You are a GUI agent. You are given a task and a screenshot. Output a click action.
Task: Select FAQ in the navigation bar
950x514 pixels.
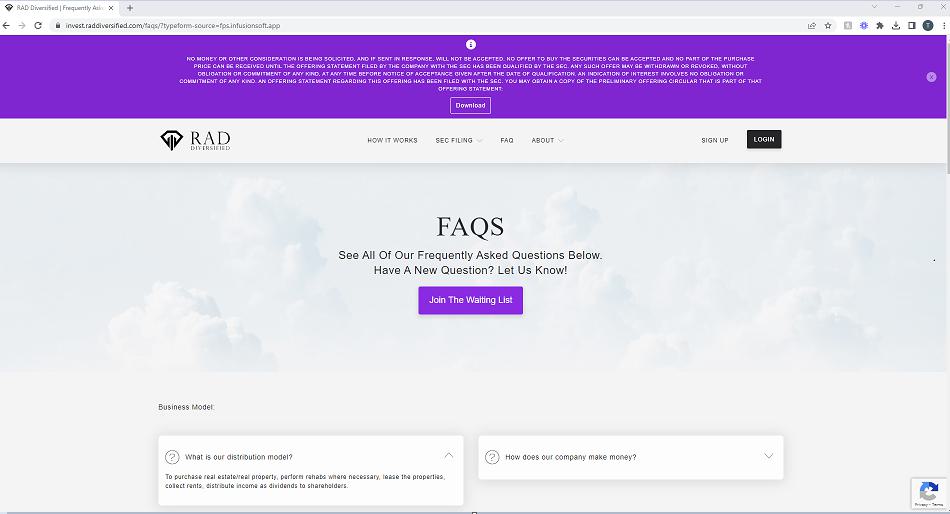(x=507, y=140)
